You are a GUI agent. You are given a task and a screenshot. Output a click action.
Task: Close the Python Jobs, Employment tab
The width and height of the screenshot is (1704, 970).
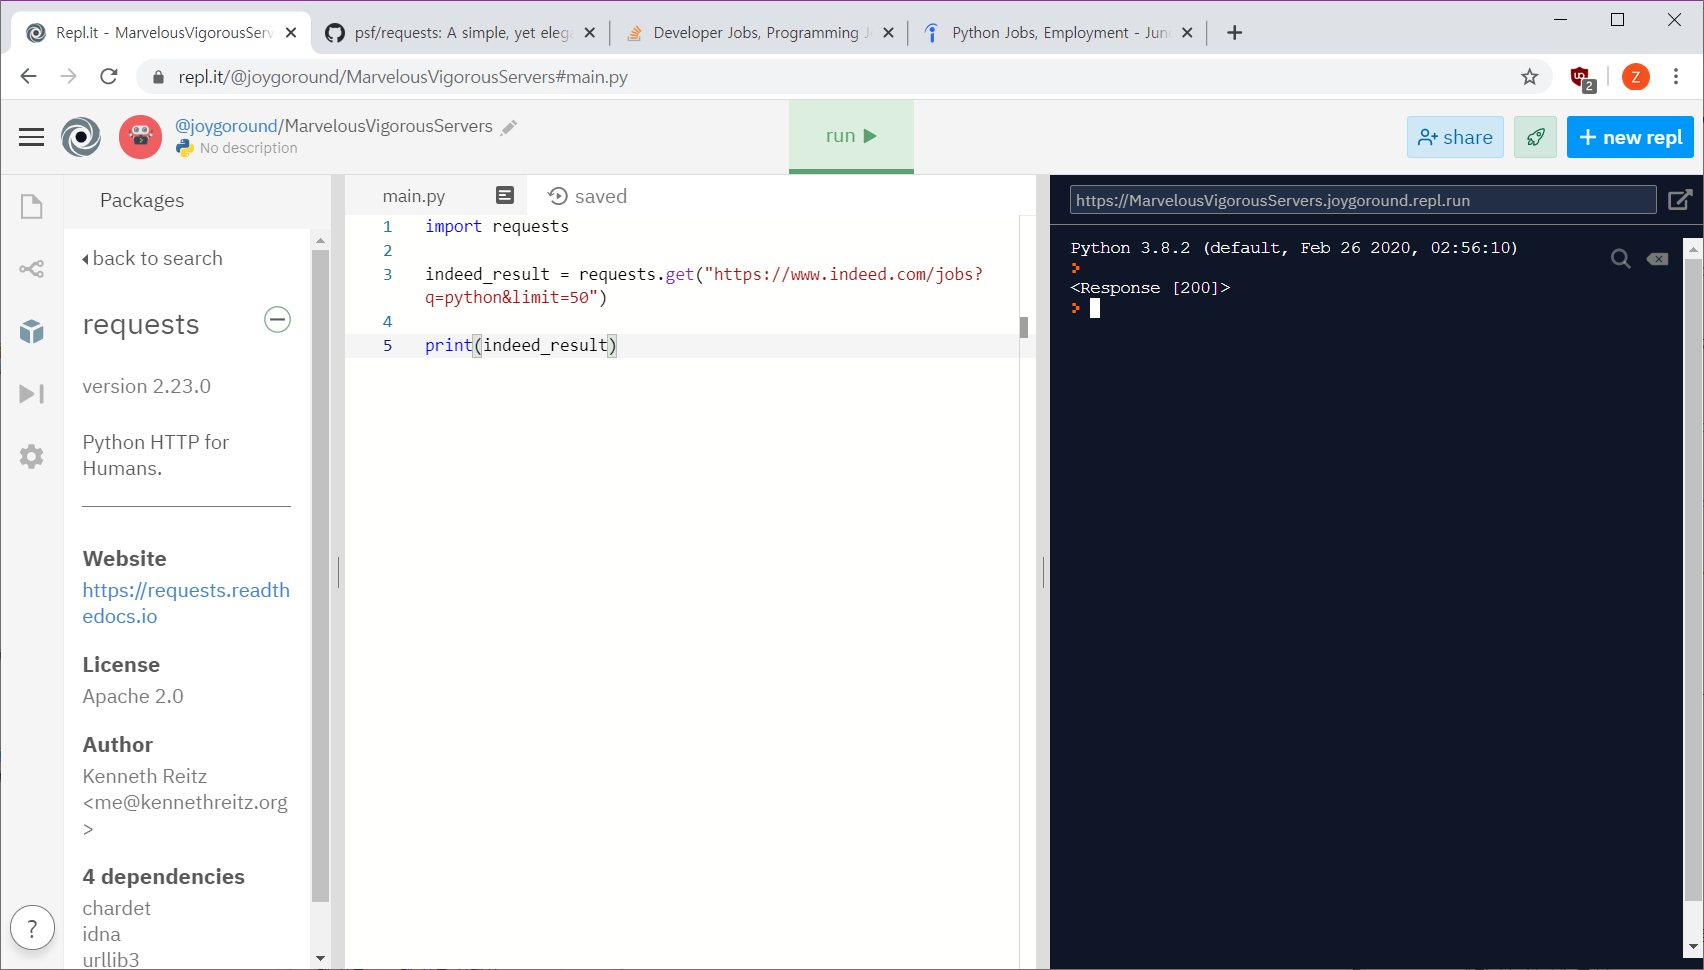coord(1187,33)
